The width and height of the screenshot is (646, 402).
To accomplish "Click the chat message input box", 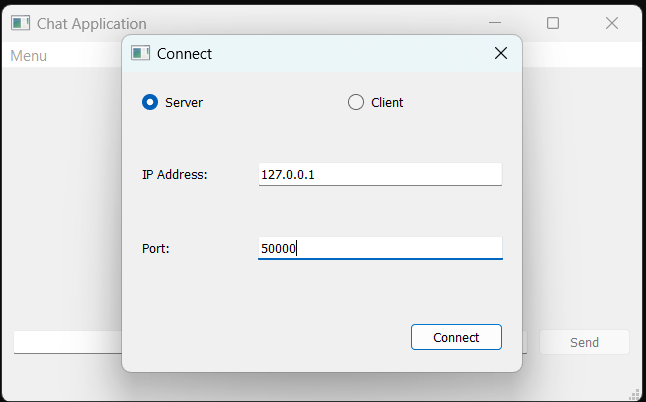I will [68, 342].
